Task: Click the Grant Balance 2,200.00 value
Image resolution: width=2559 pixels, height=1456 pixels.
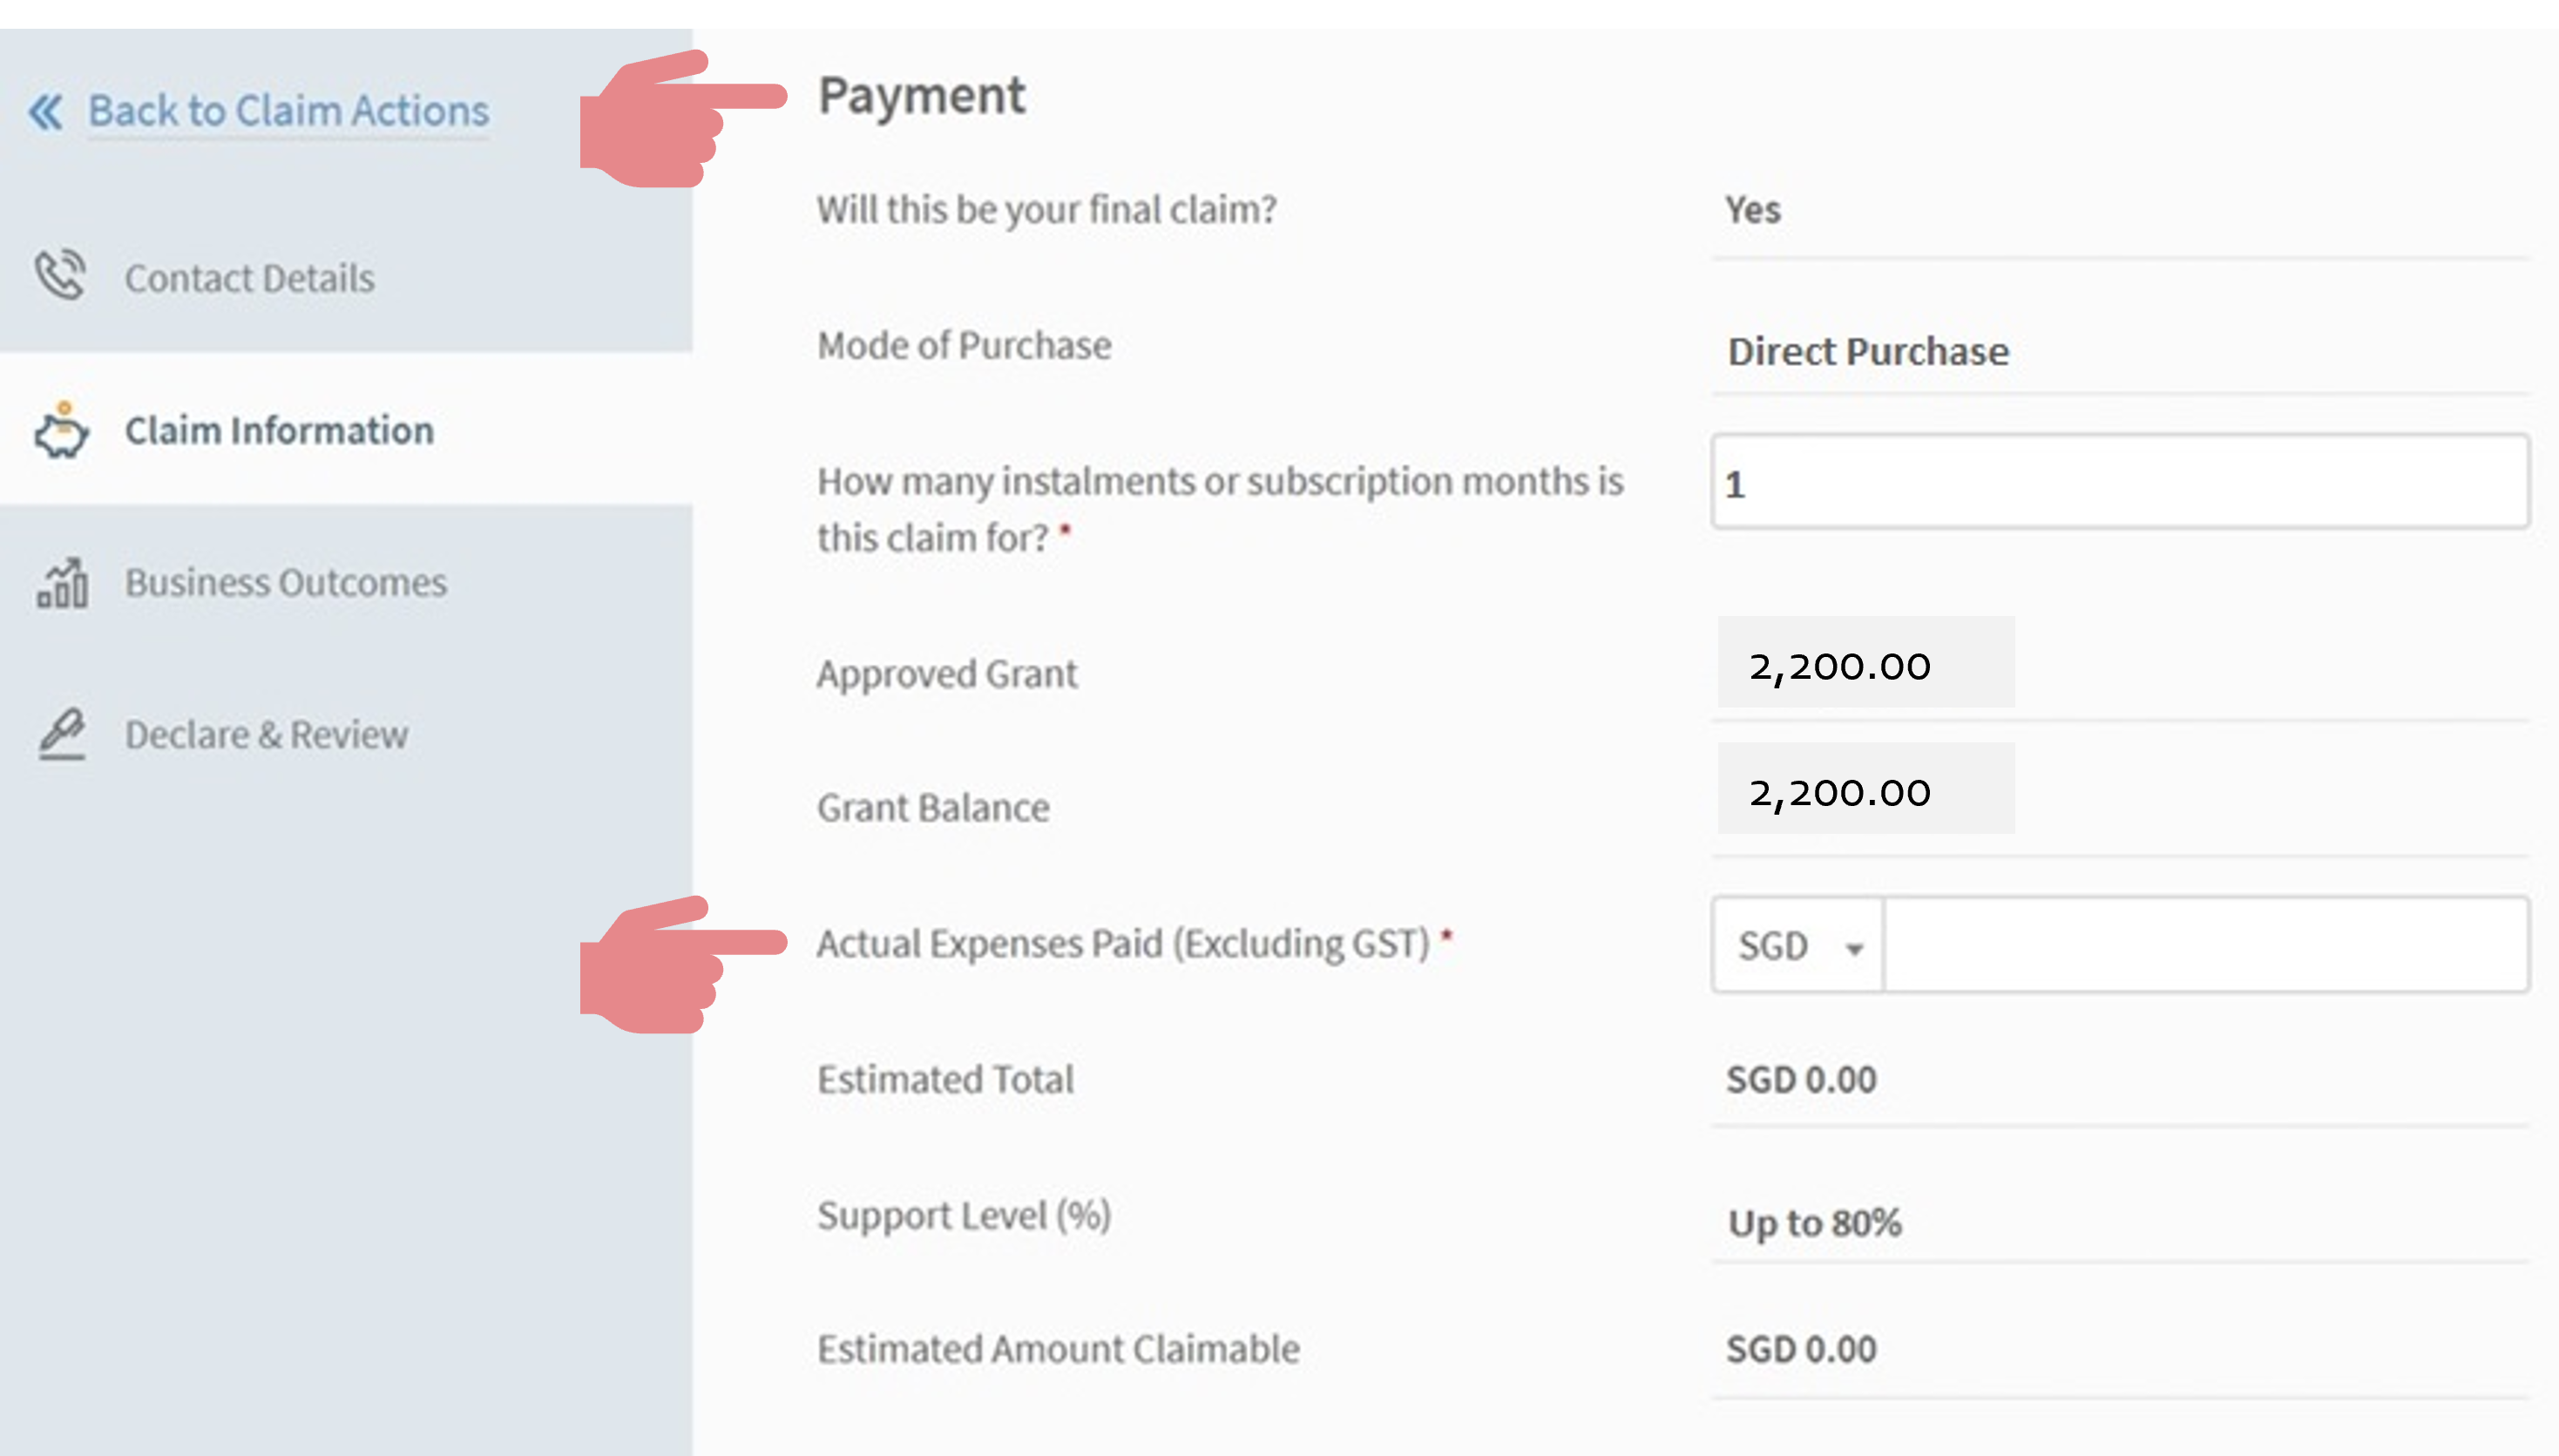Action: 1839,792
